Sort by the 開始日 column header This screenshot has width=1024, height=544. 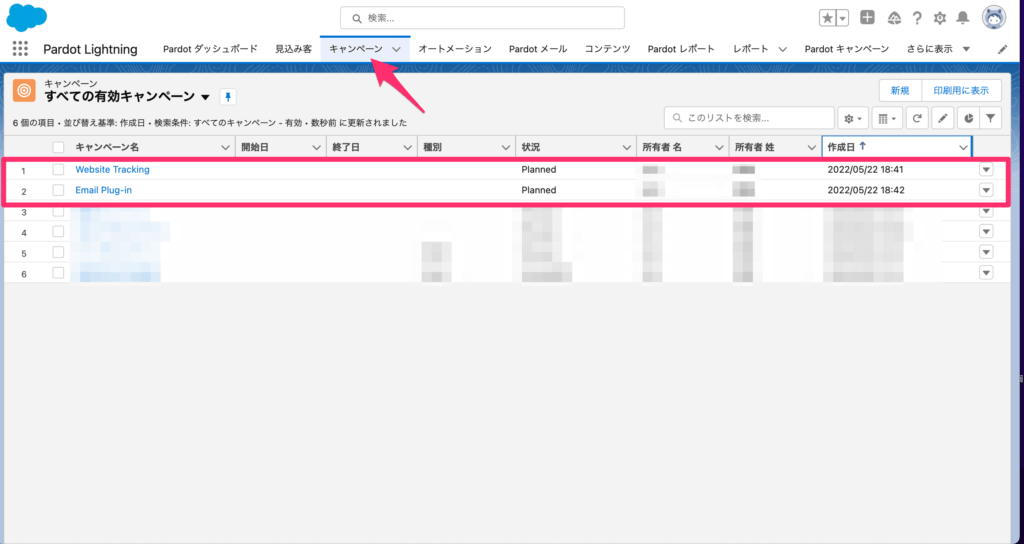pyautogui.click(x=255, y=148)
